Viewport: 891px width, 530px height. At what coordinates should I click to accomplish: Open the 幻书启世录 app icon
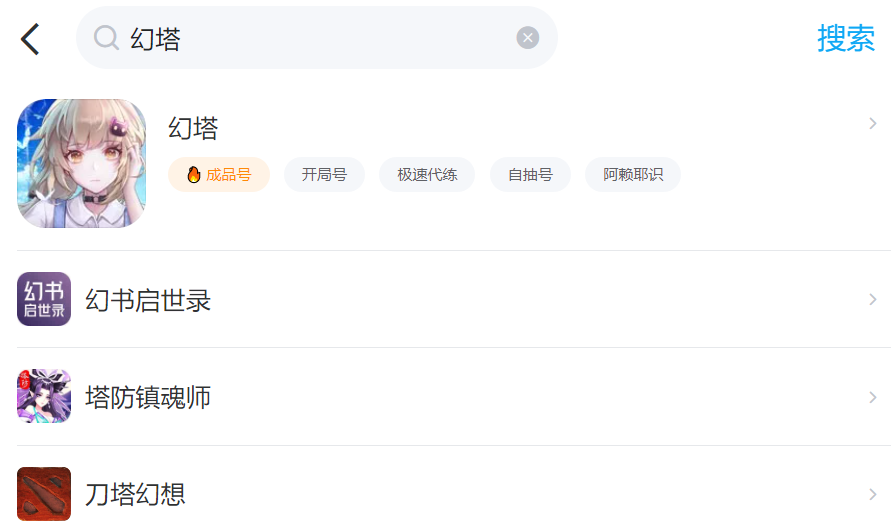tap(44, 299)
